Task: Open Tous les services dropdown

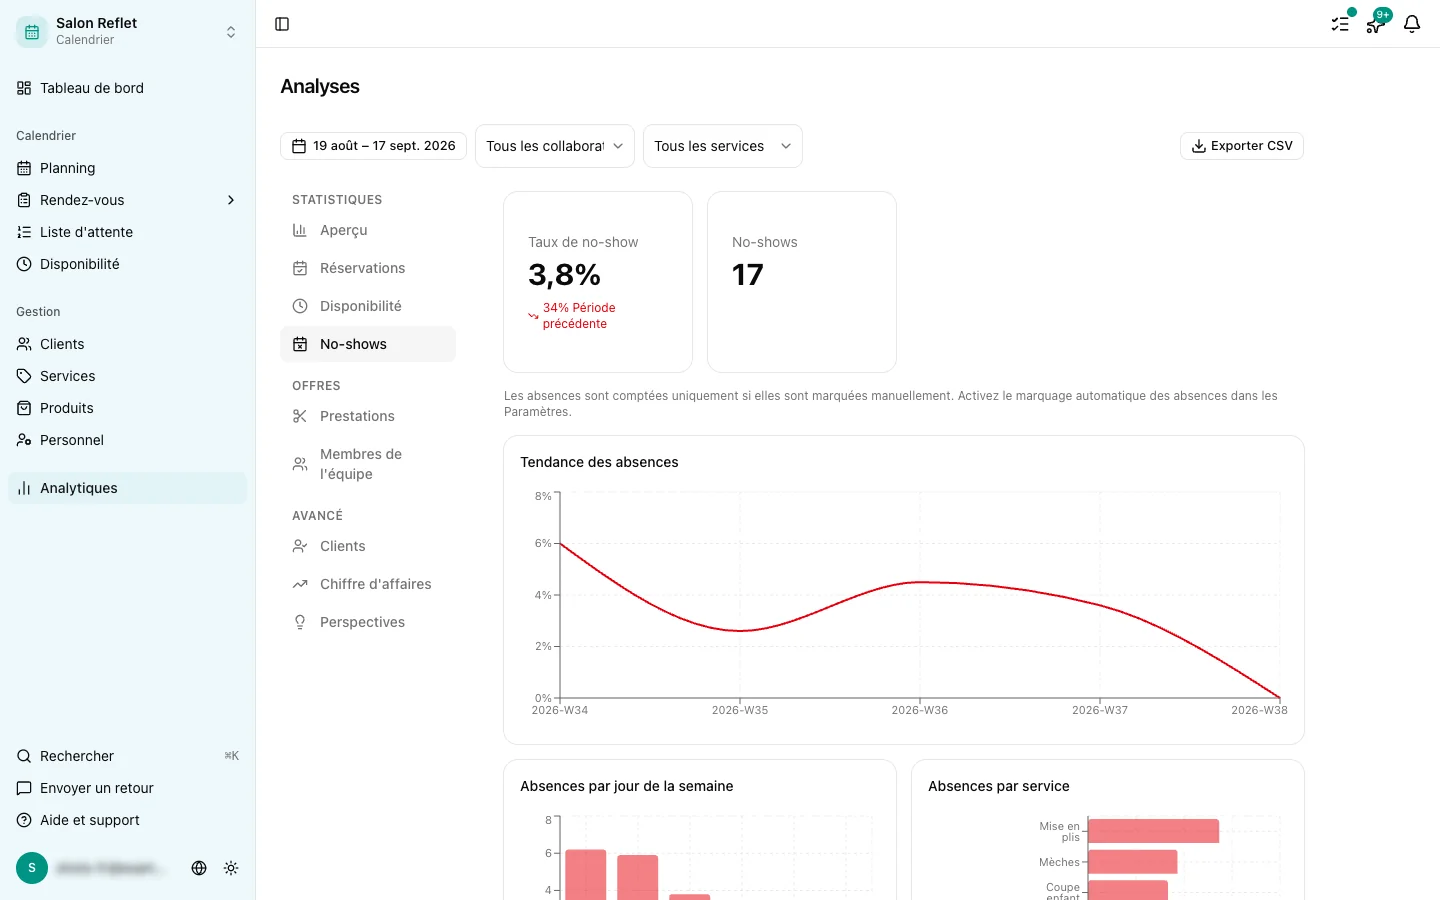Action: click(723, 146)
